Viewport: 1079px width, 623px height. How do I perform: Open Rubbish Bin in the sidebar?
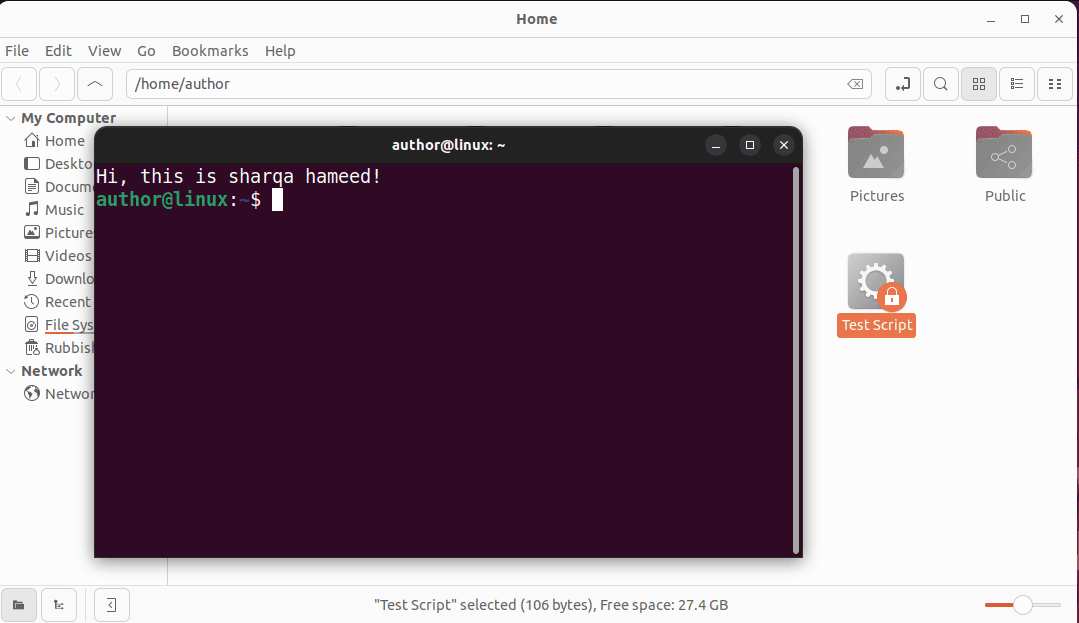coord(58,348)
